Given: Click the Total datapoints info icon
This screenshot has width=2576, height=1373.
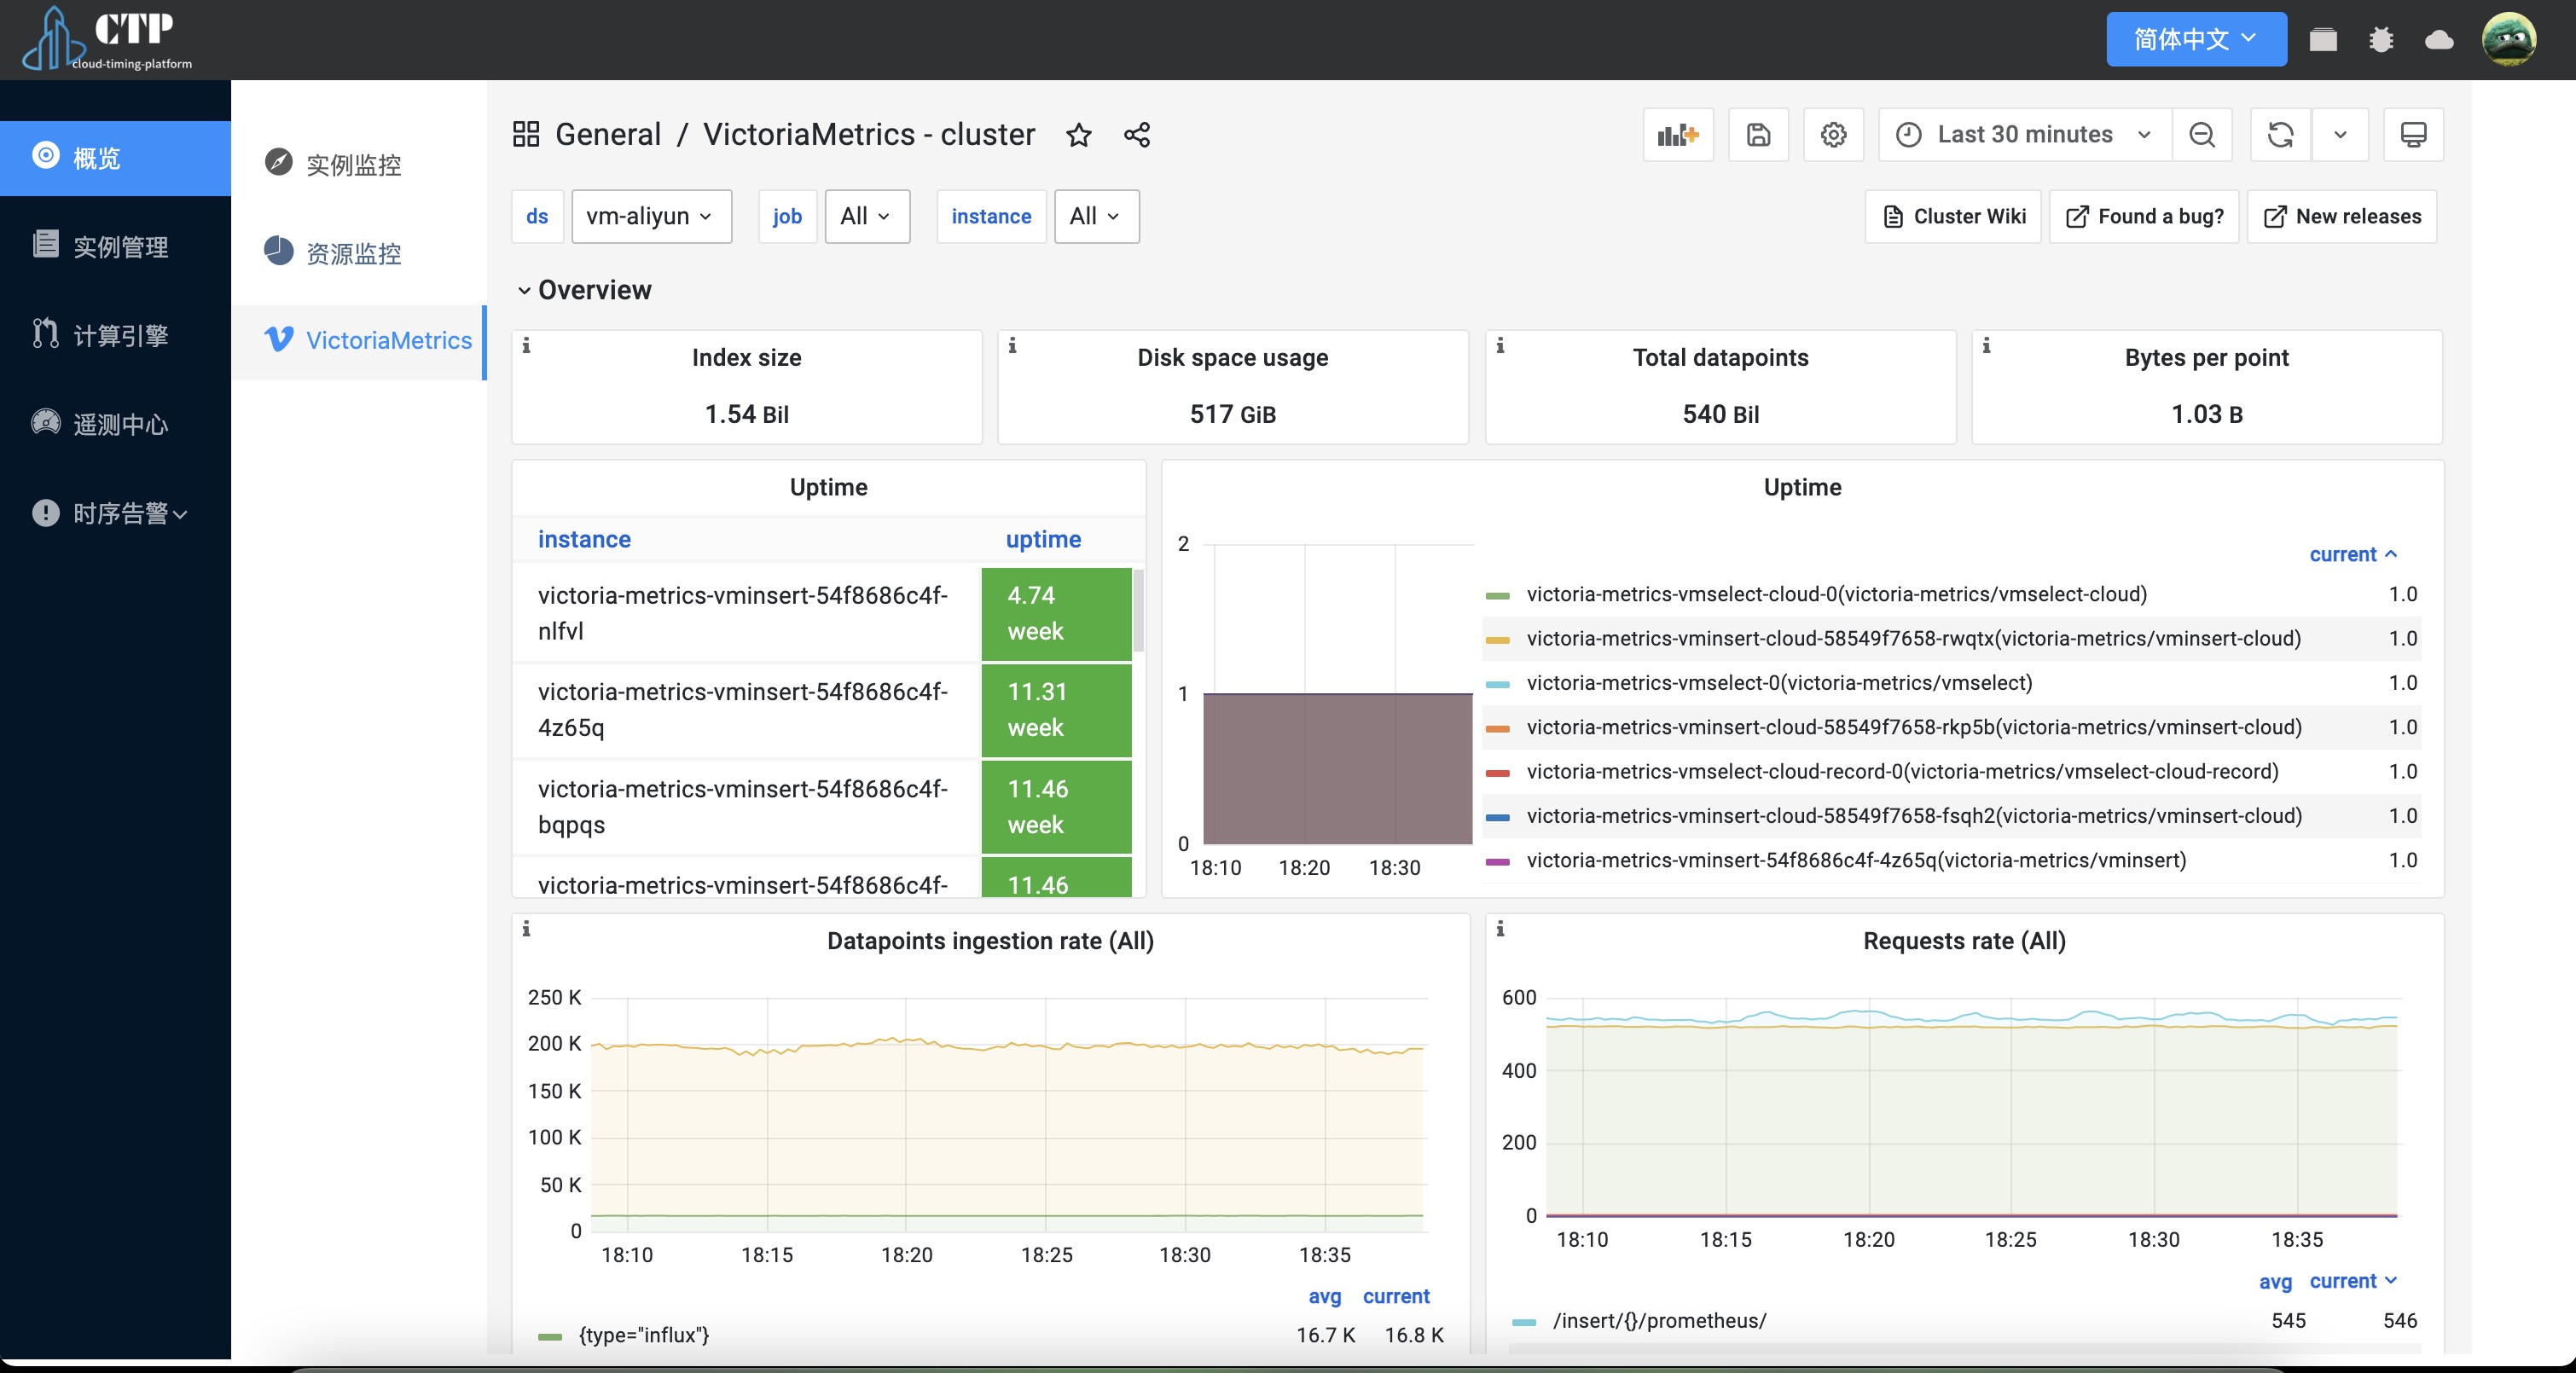Looking at the screenshot, I should pos(1500,346).
